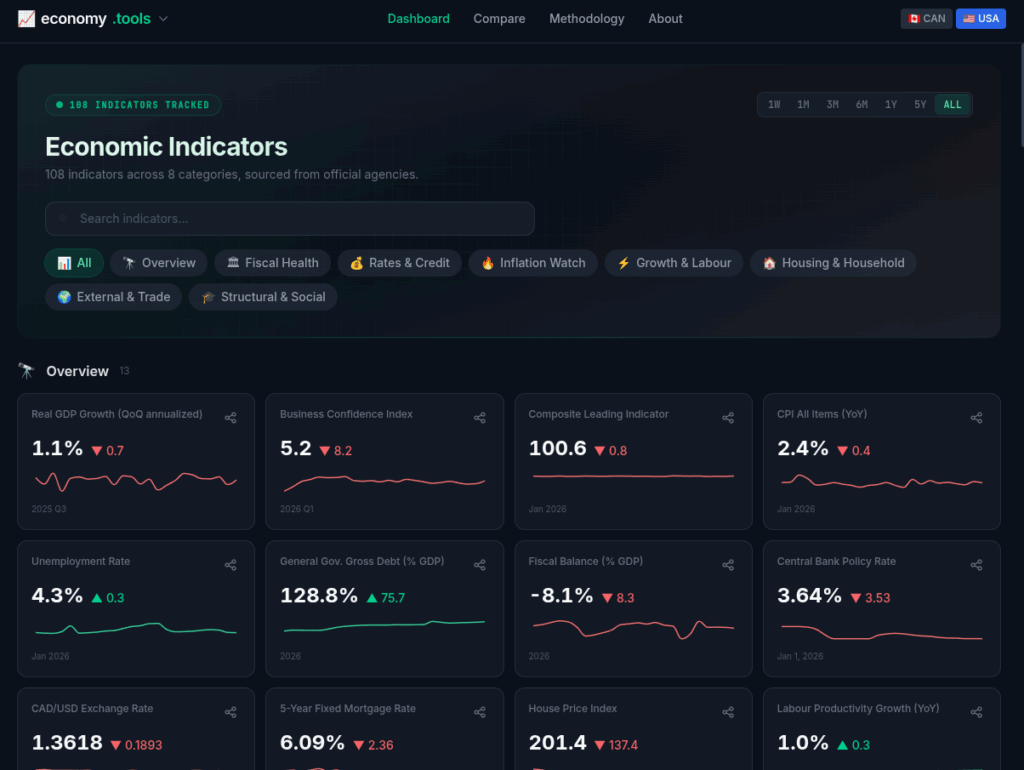The image size is (1024, 770).
Task: Open the Methodology nav item
Action: pyautogui.click(x=586, y=19)
